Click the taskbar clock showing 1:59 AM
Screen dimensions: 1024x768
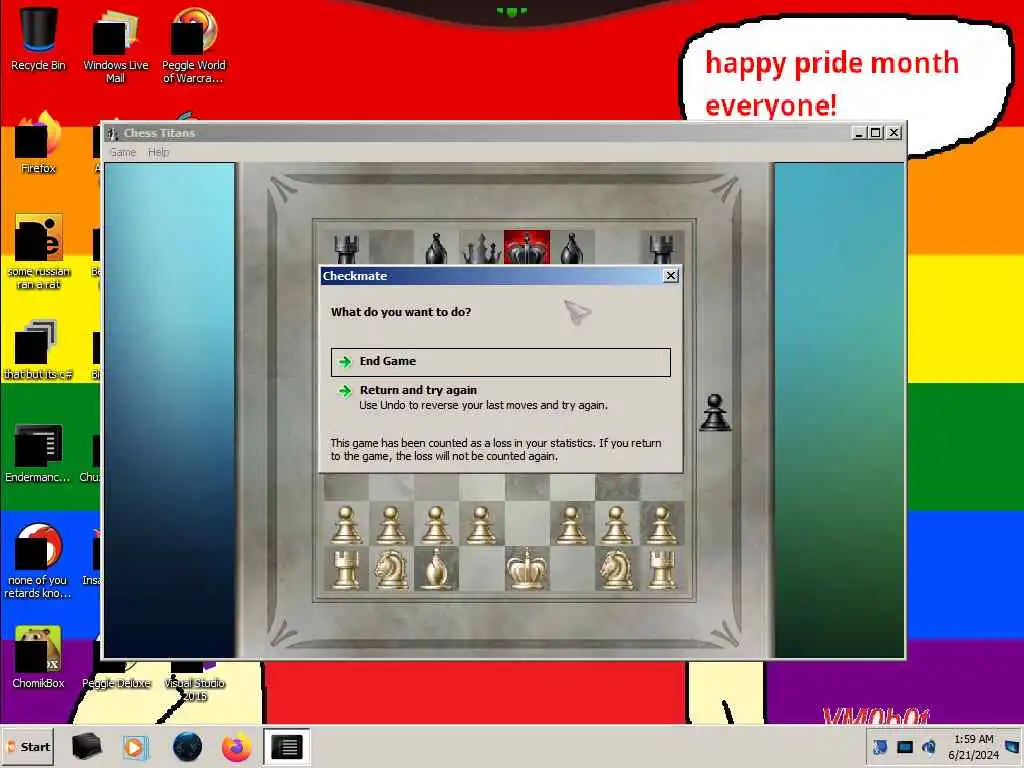tap(973, 747)
